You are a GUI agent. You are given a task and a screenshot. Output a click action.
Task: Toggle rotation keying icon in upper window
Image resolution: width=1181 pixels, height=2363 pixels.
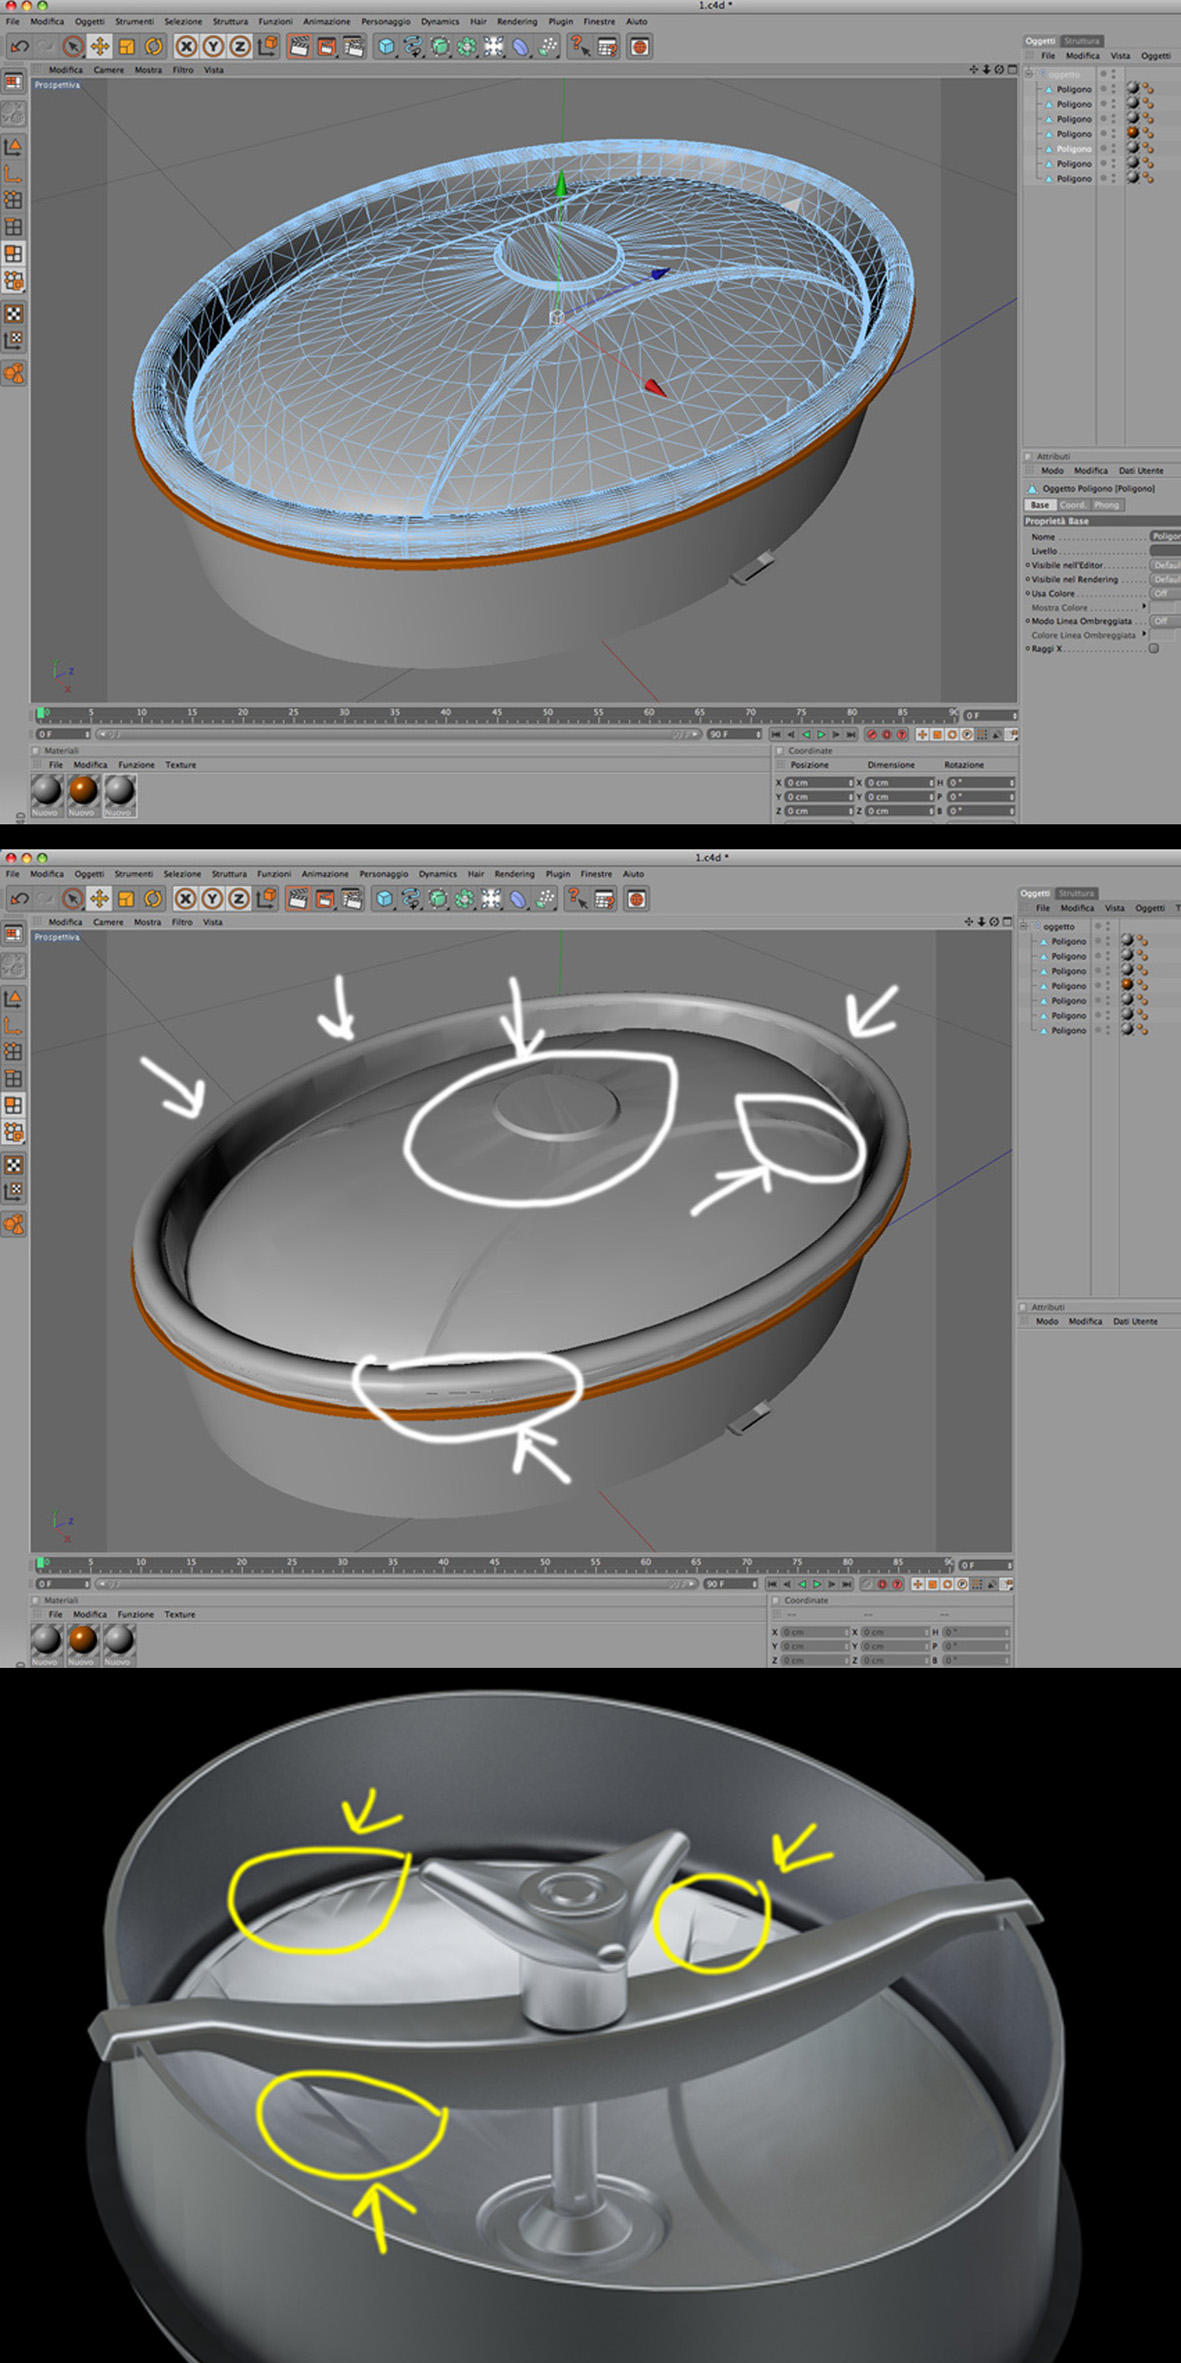tap(951, 734)
